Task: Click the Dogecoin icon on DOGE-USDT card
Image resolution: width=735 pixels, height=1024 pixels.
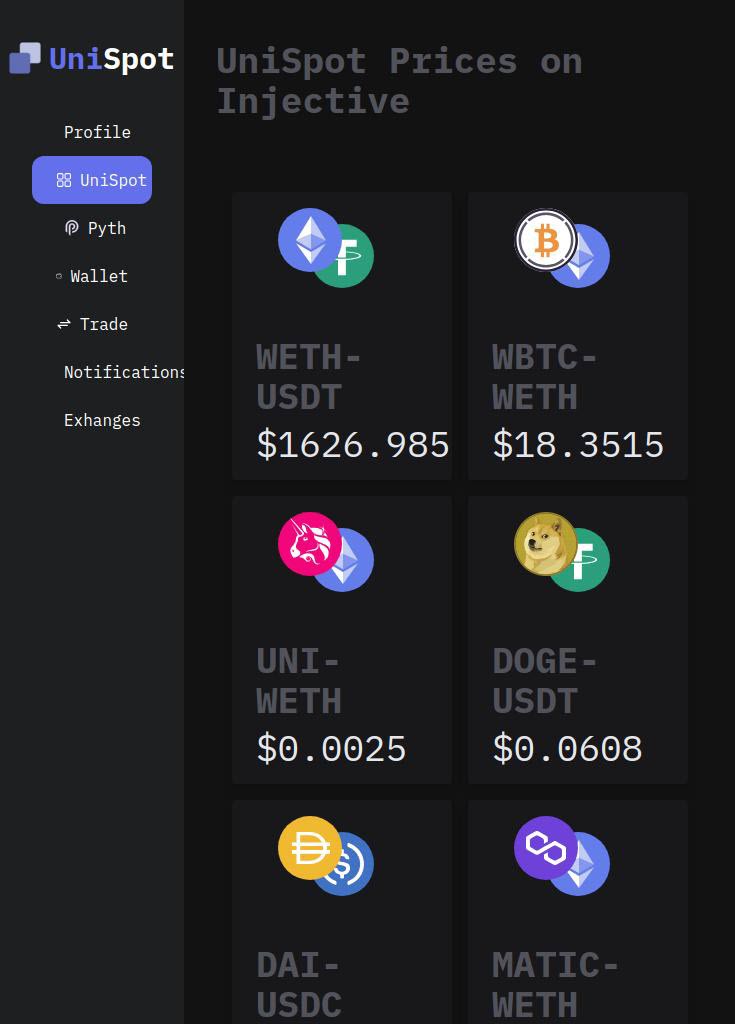Action: pyautogui.click(x=545, y=545)
